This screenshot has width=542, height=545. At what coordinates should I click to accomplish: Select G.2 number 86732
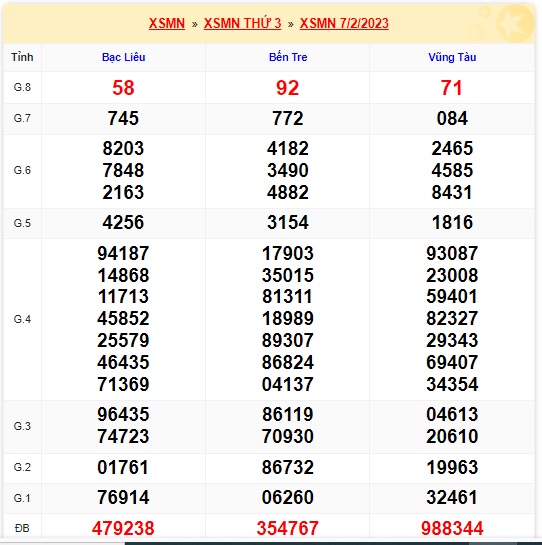tap(288, 467)
